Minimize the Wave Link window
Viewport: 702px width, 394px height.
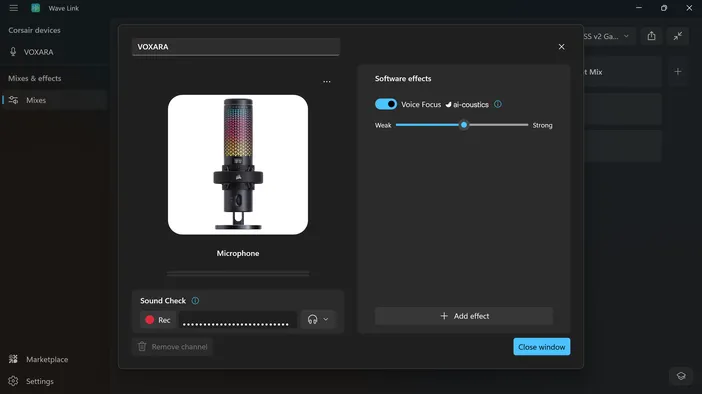click(639, 8)
